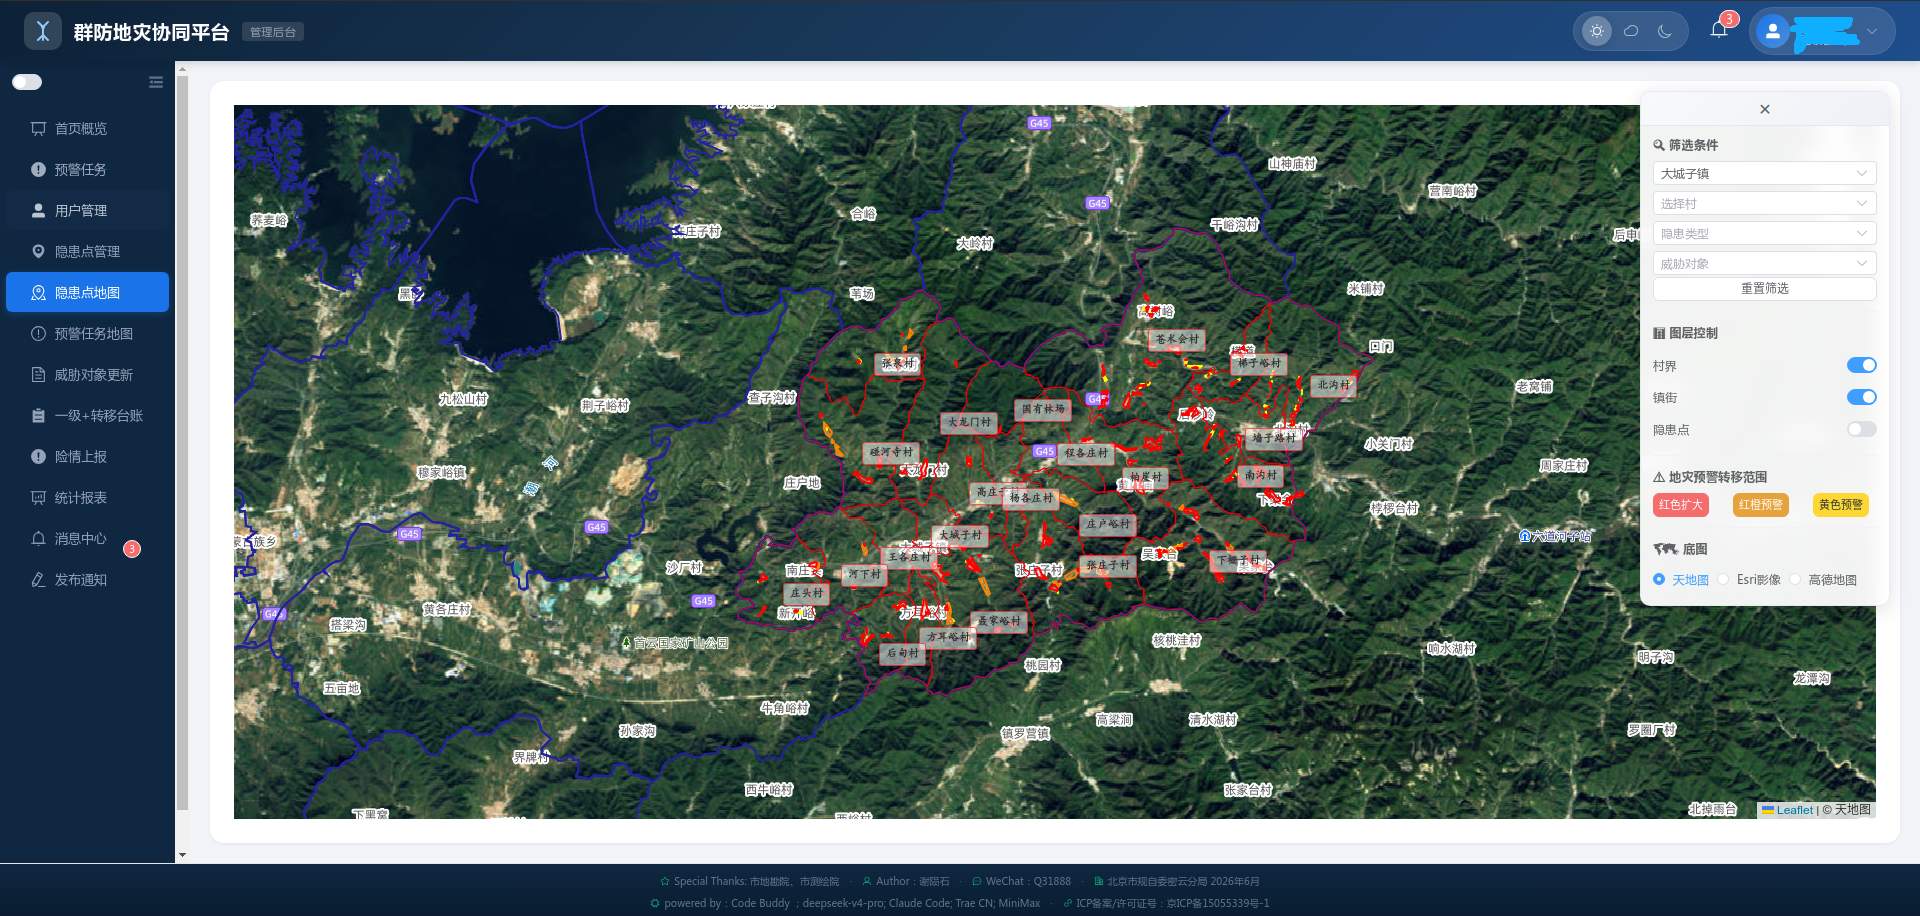Enable the 隐患点 layer switch
The height and width of the screenshot is (916, 1920).
[1861, 430]
